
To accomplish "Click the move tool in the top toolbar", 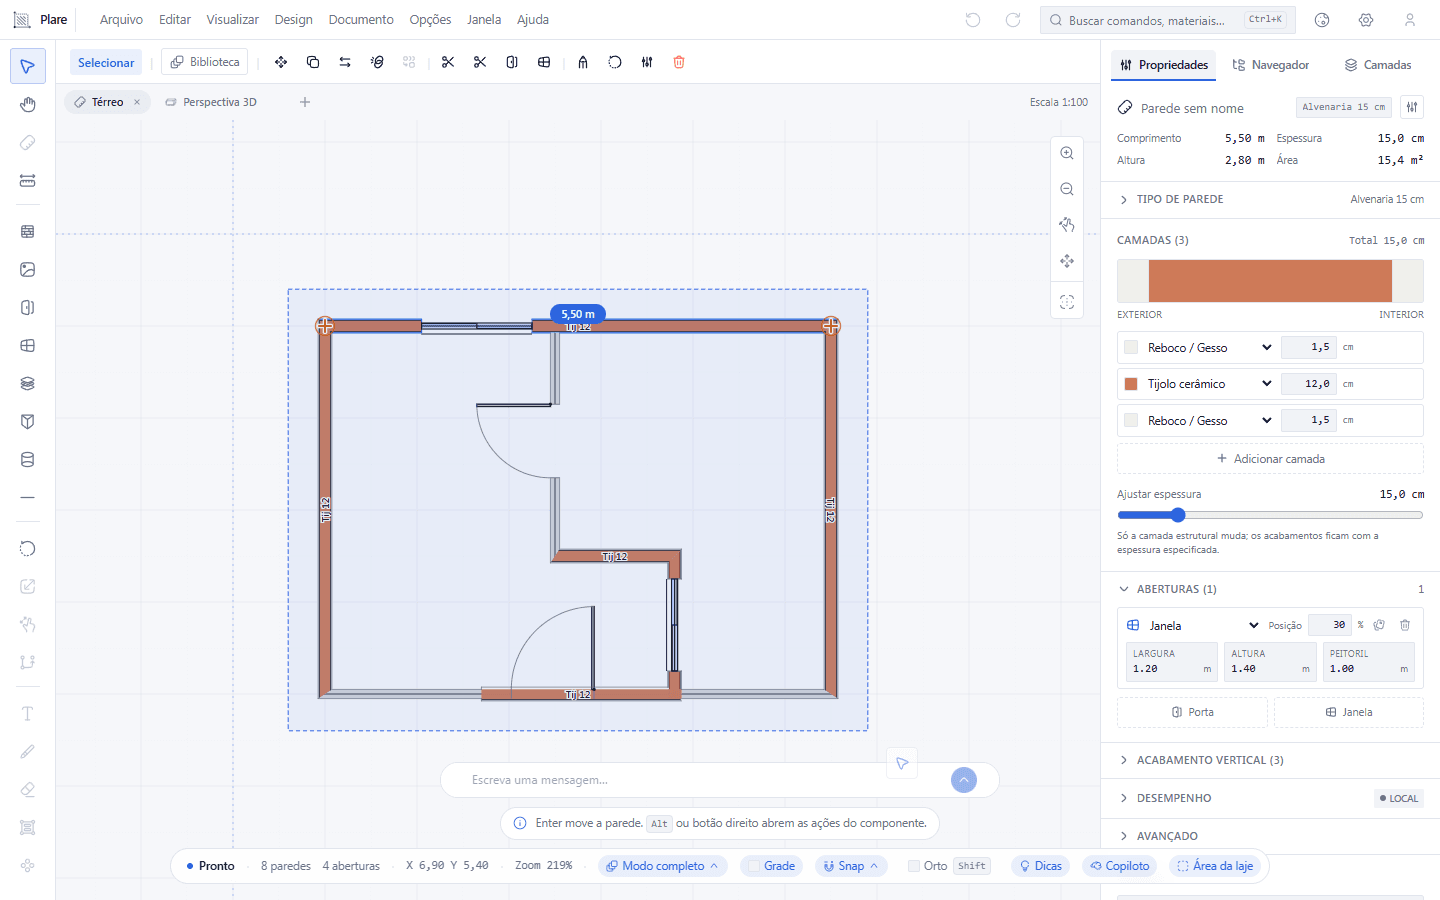I will pos(281,62).
